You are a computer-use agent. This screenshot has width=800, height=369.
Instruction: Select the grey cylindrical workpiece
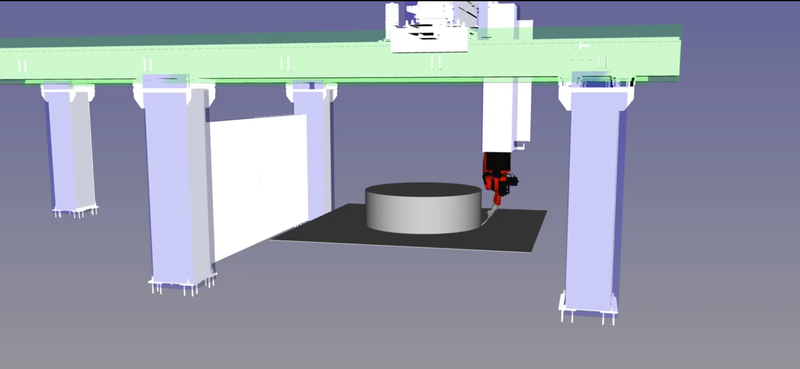pos(423,208)
